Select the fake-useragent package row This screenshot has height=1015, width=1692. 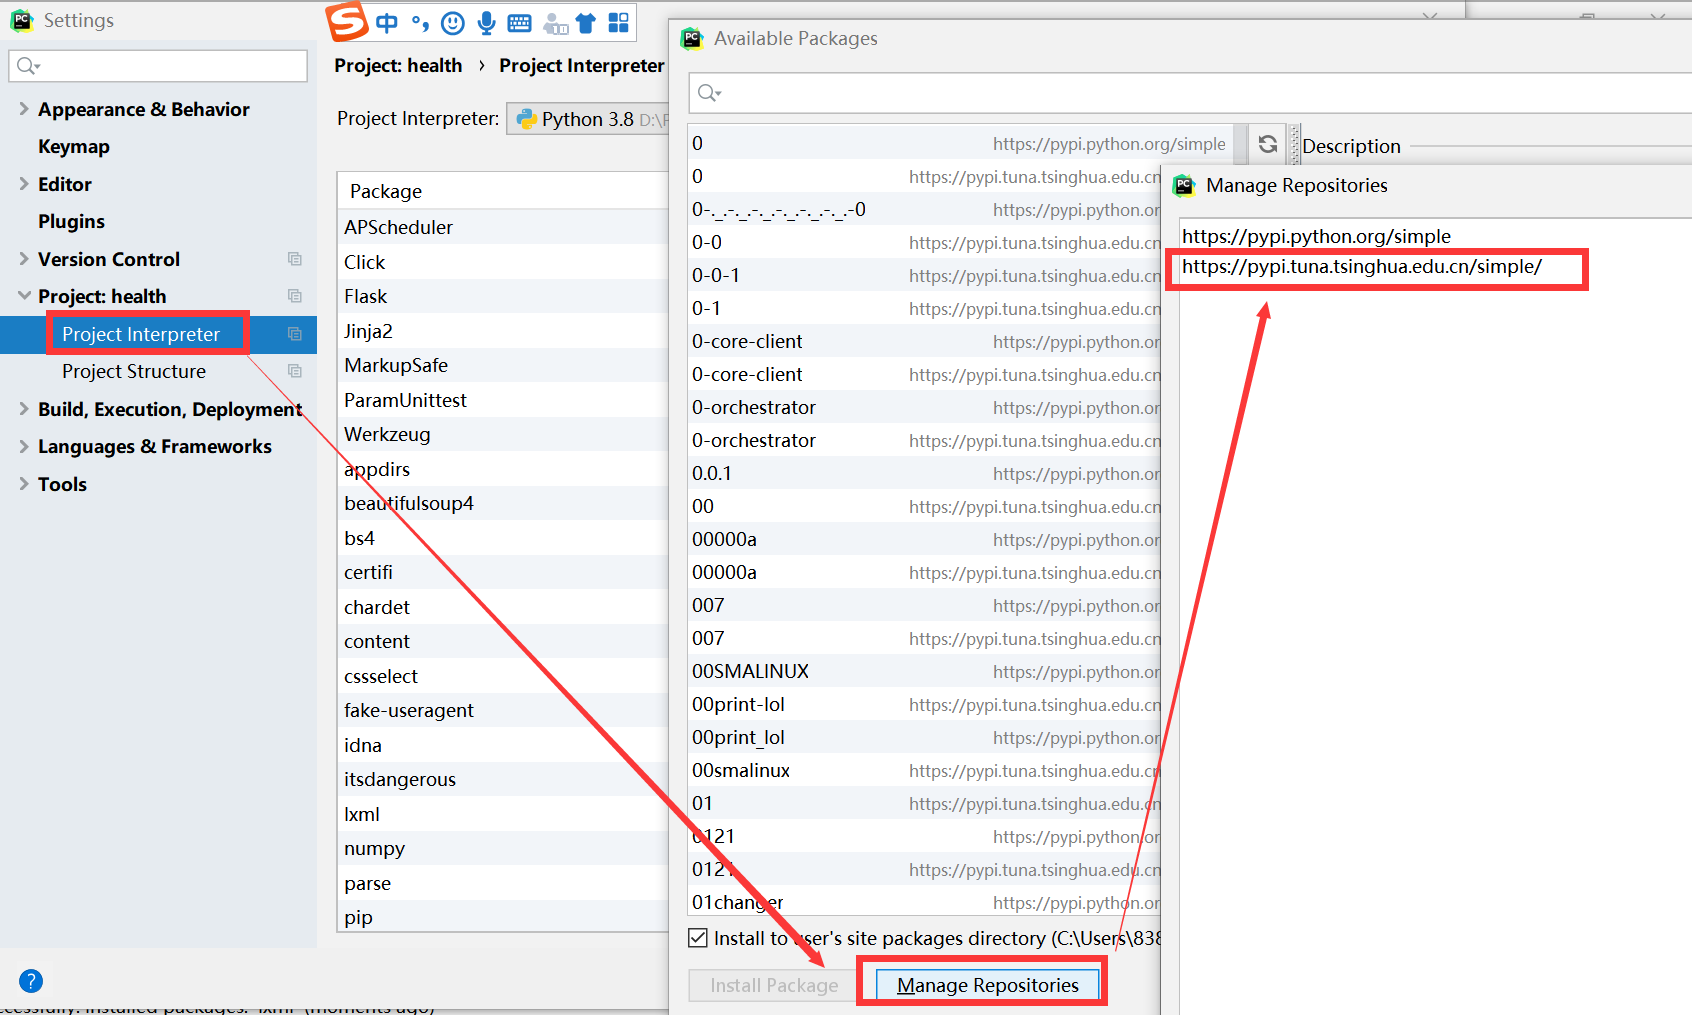click(x=503, y=710)
